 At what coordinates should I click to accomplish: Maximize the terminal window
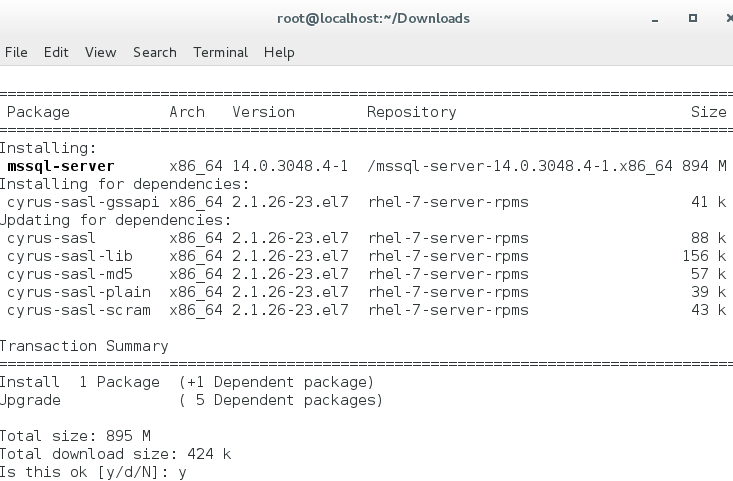(x=693, y=18)
